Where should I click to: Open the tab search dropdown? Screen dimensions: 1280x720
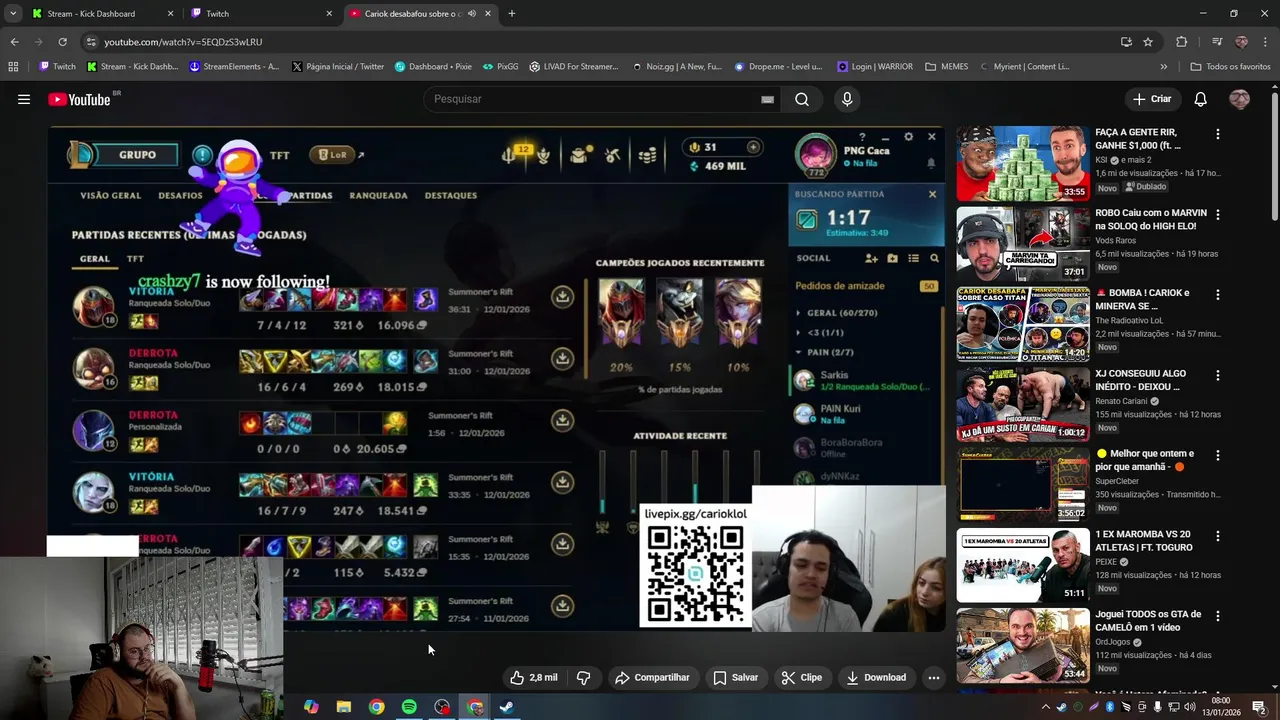coord(12,14)
